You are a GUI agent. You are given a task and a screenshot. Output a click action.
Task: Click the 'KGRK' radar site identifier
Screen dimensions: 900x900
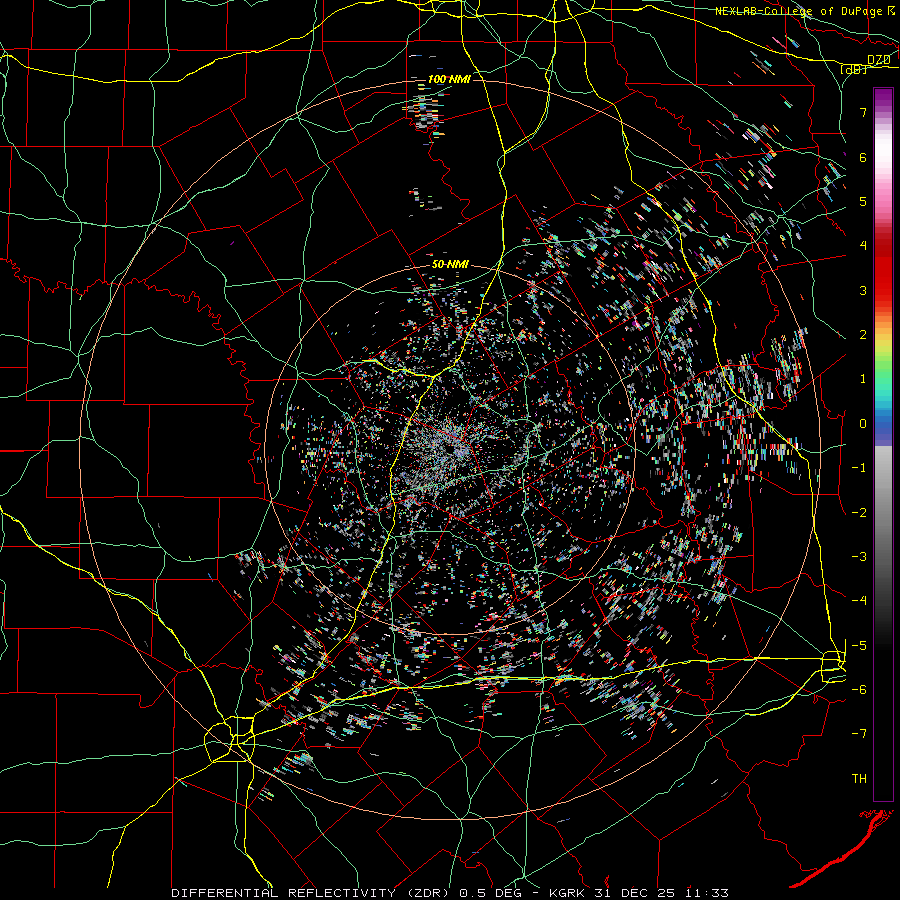[x=568, y=893]
